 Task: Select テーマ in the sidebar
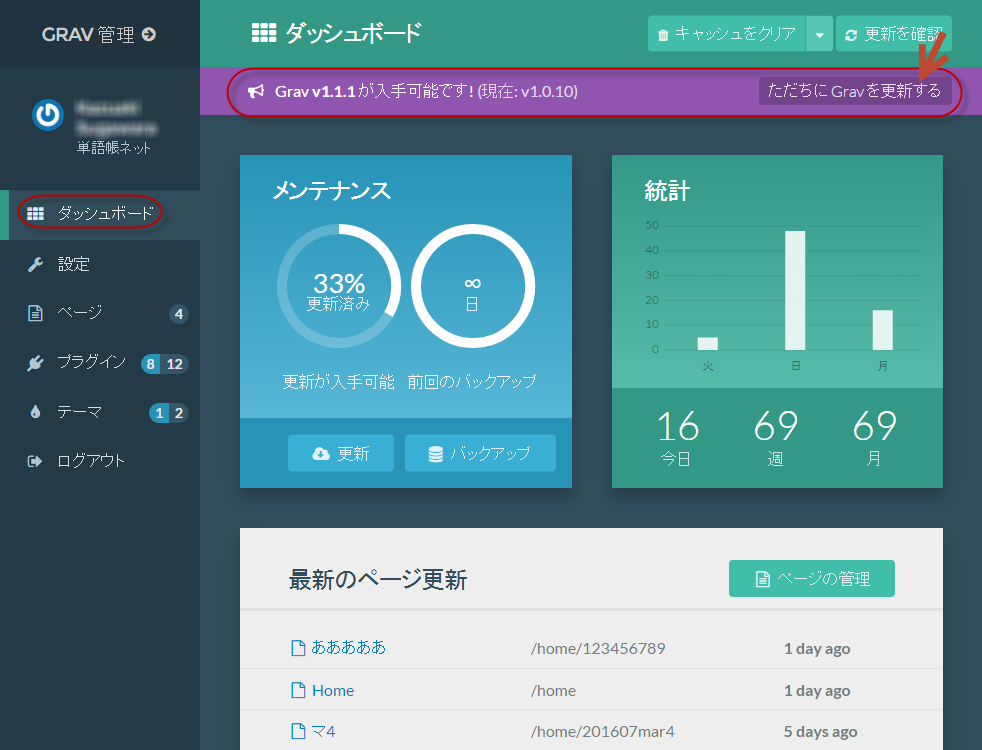[x=80, y=412]
